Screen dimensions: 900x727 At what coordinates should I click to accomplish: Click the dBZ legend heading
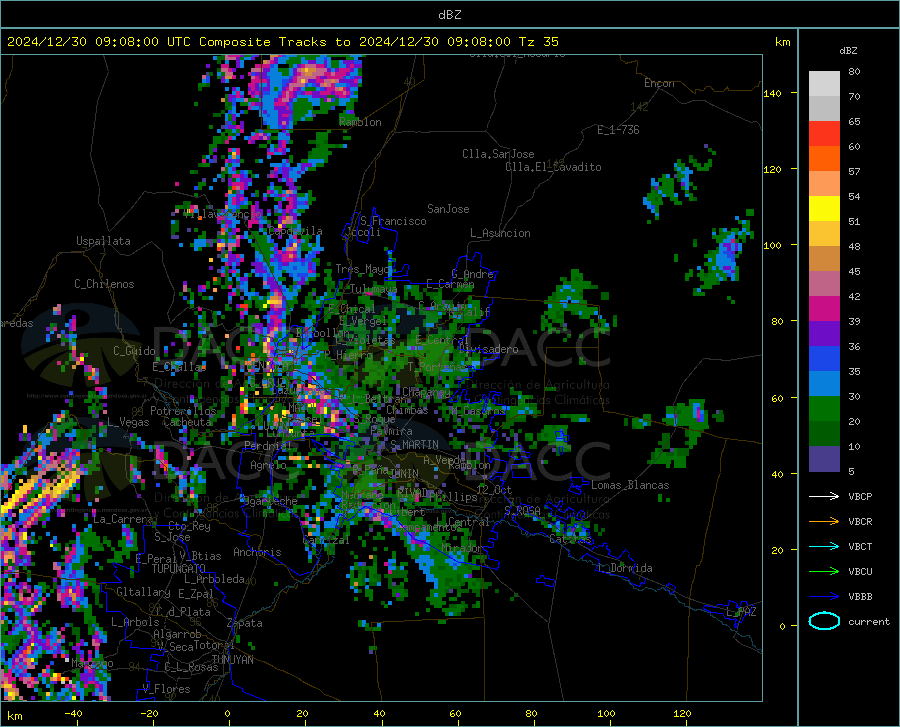point(848,50)
